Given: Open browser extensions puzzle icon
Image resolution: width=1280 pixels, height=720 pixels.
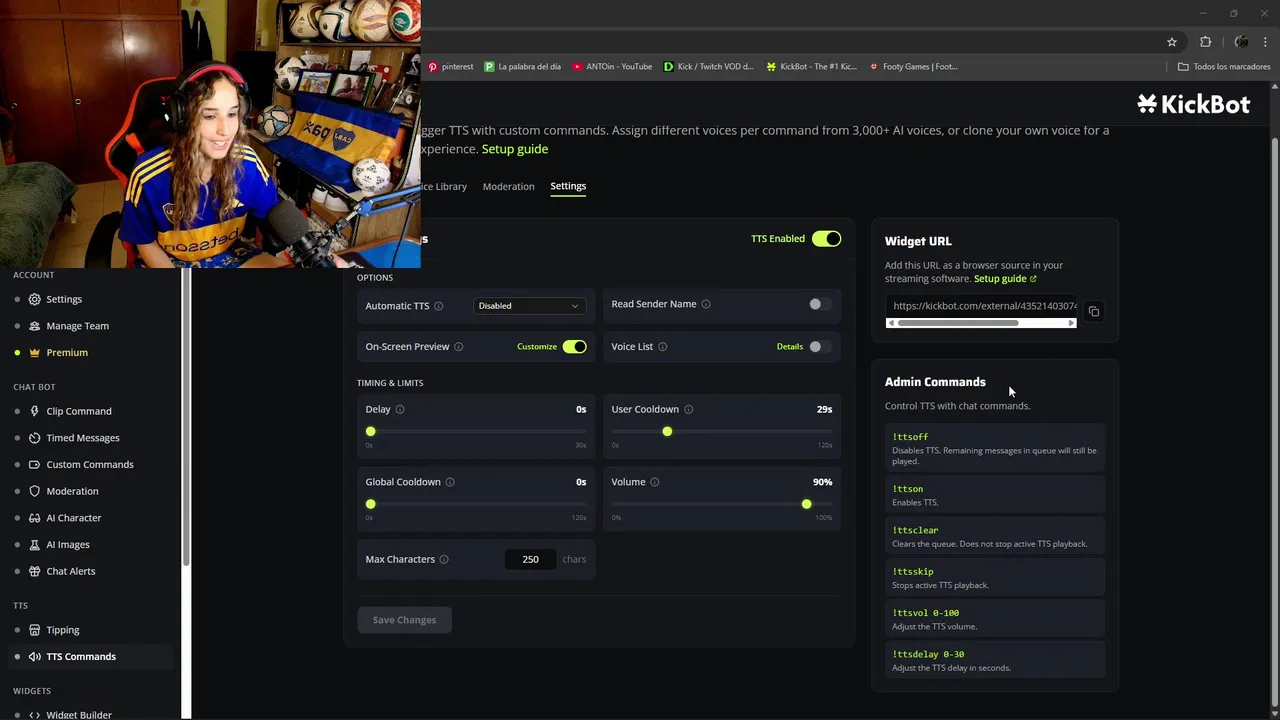Looking at the screenshot, I should point(1205,42).
